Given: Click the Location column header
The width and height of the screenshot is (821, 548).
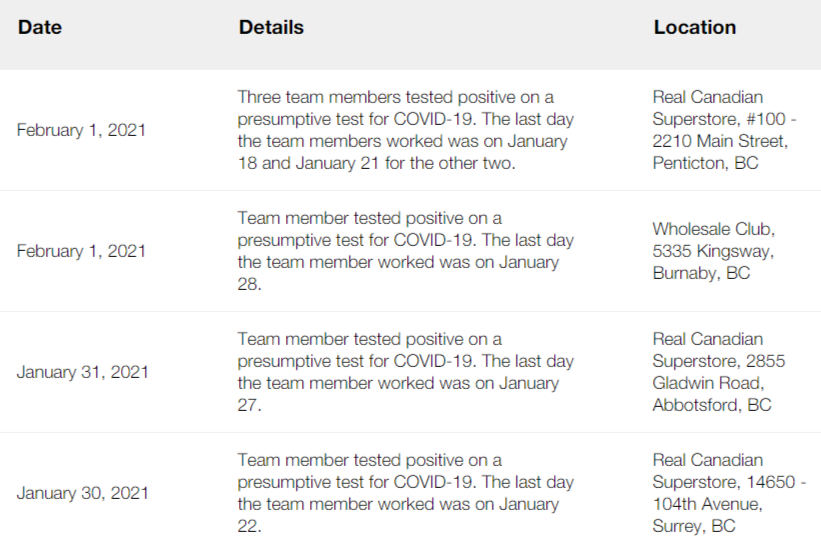Looking at the screenshot, I should click(x=695, y=27).
